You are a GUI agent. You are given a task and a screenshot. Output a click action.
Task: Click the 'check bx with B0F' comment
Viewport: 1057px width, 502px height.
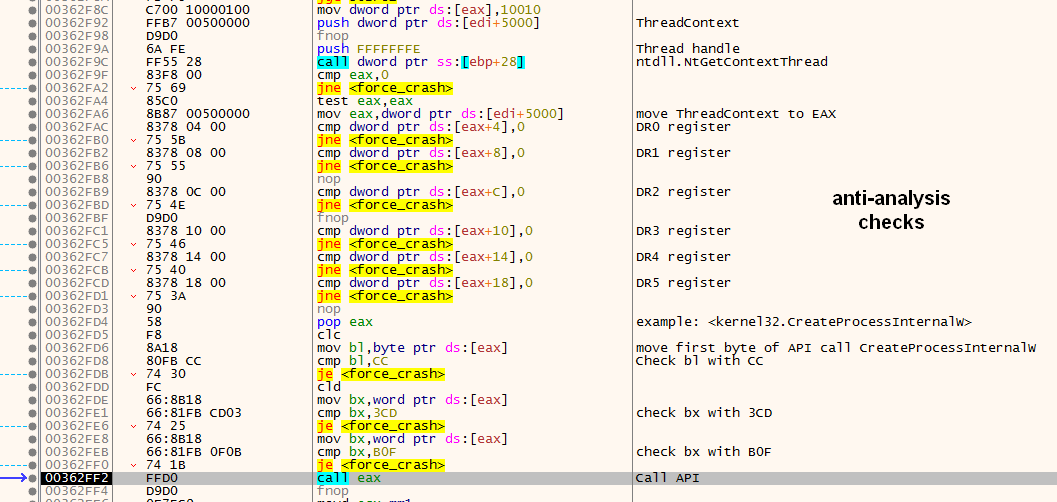[x=704, y=452]
